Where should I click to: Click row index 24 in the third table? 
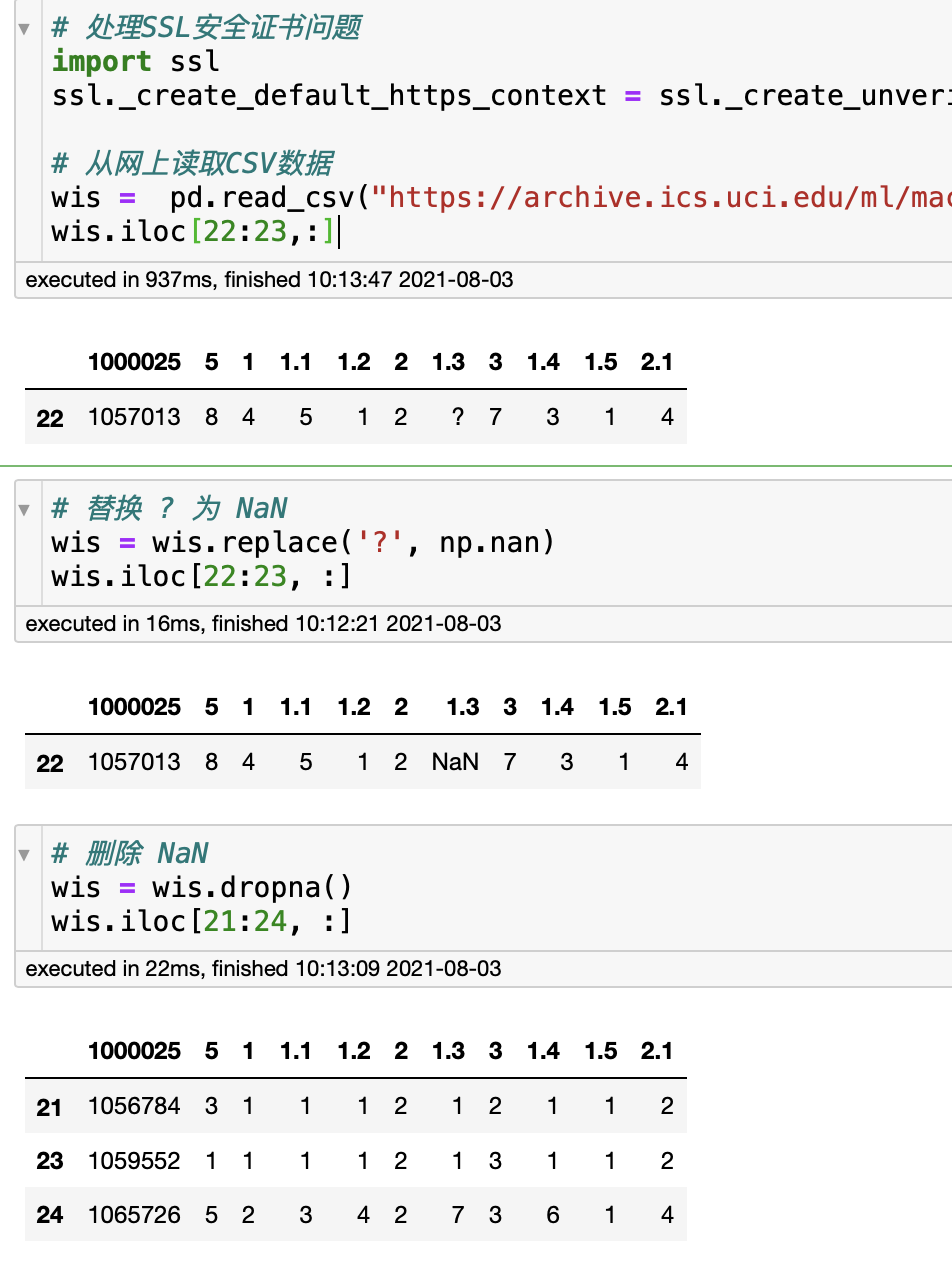point(49,1216)
